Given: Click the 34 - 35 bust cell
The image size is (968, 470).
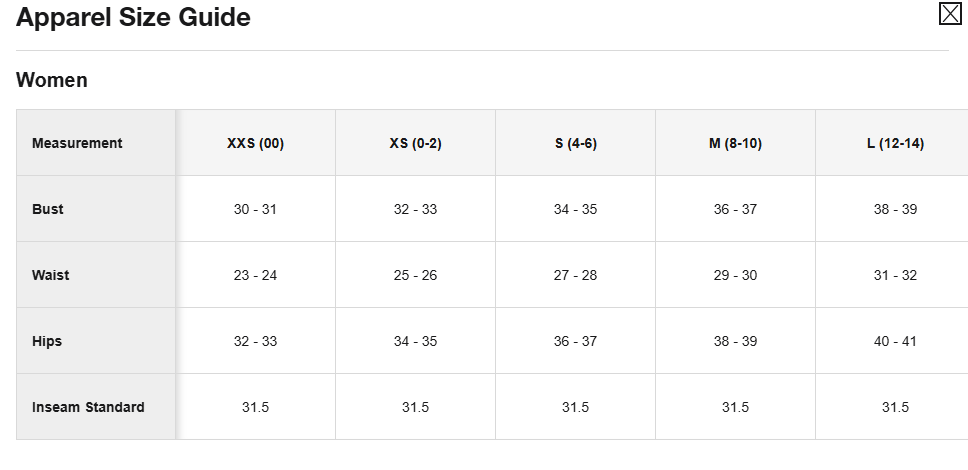Looking at the screenshot, I should point(575,209).
